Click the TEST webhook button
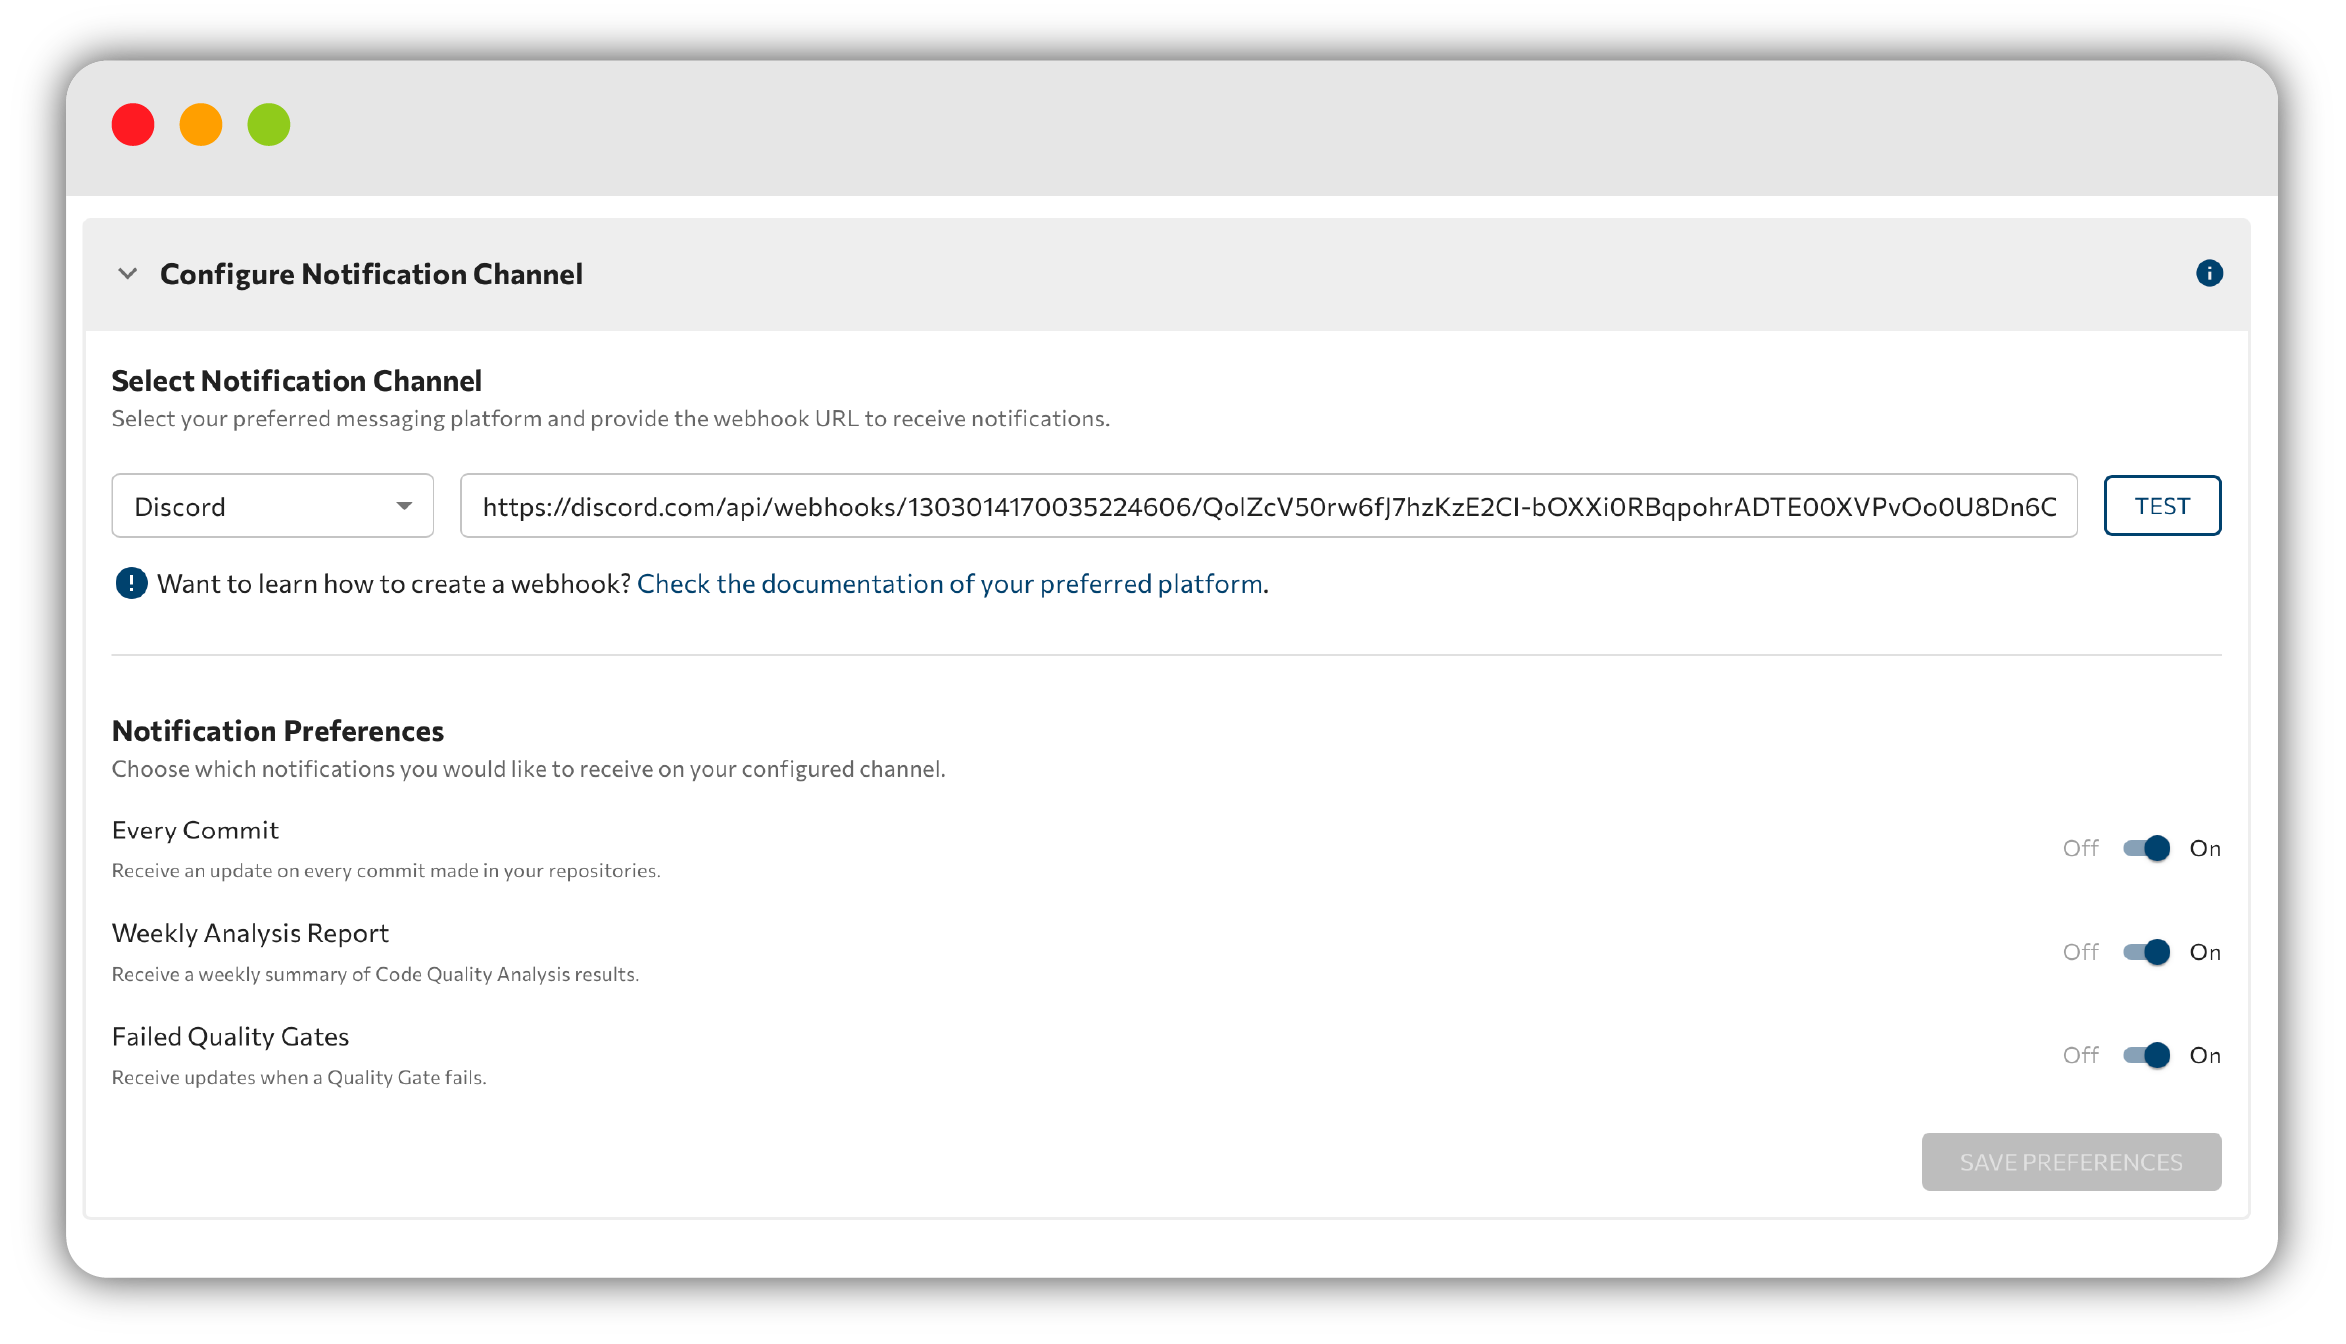The height and width of the screenshot is (1344, 2346). (2162, 506)
